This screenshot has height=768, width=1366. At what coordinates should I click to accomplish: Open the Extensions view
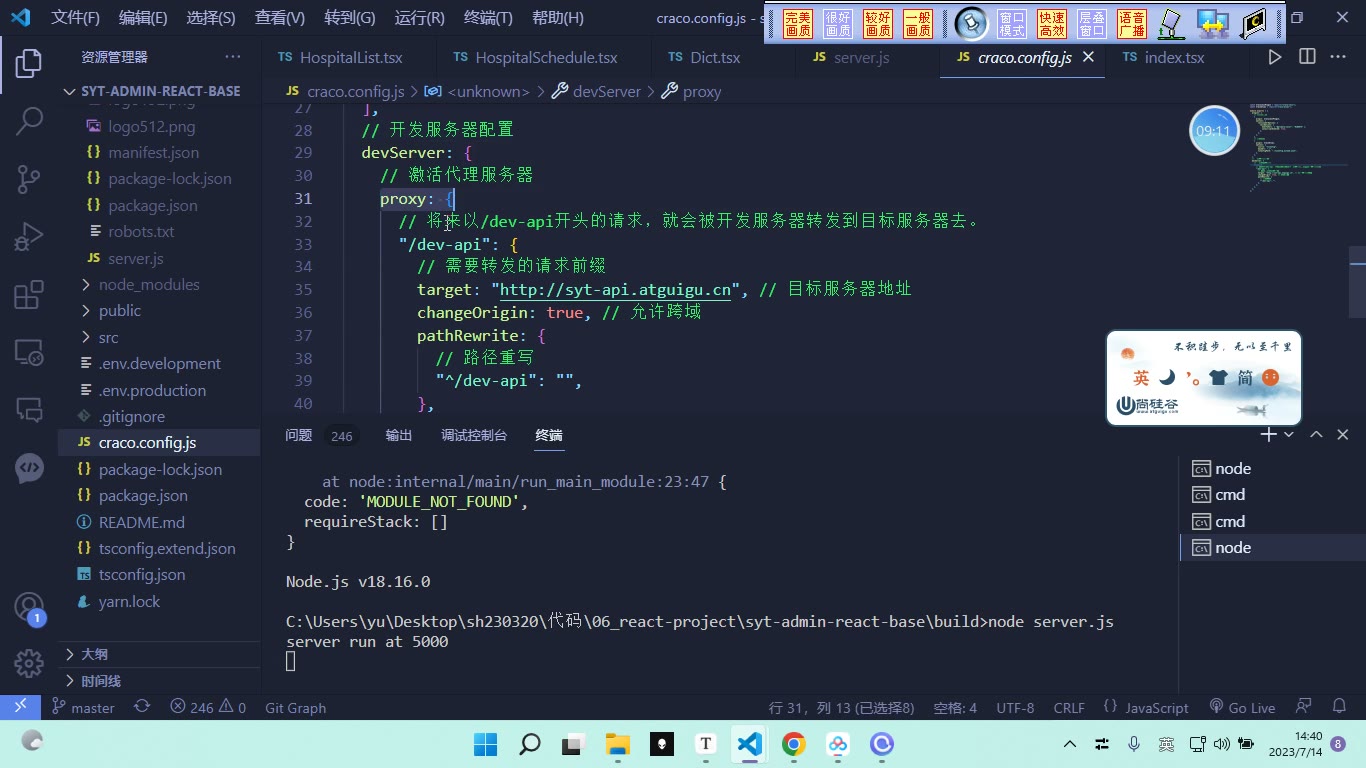coord(29,295)
